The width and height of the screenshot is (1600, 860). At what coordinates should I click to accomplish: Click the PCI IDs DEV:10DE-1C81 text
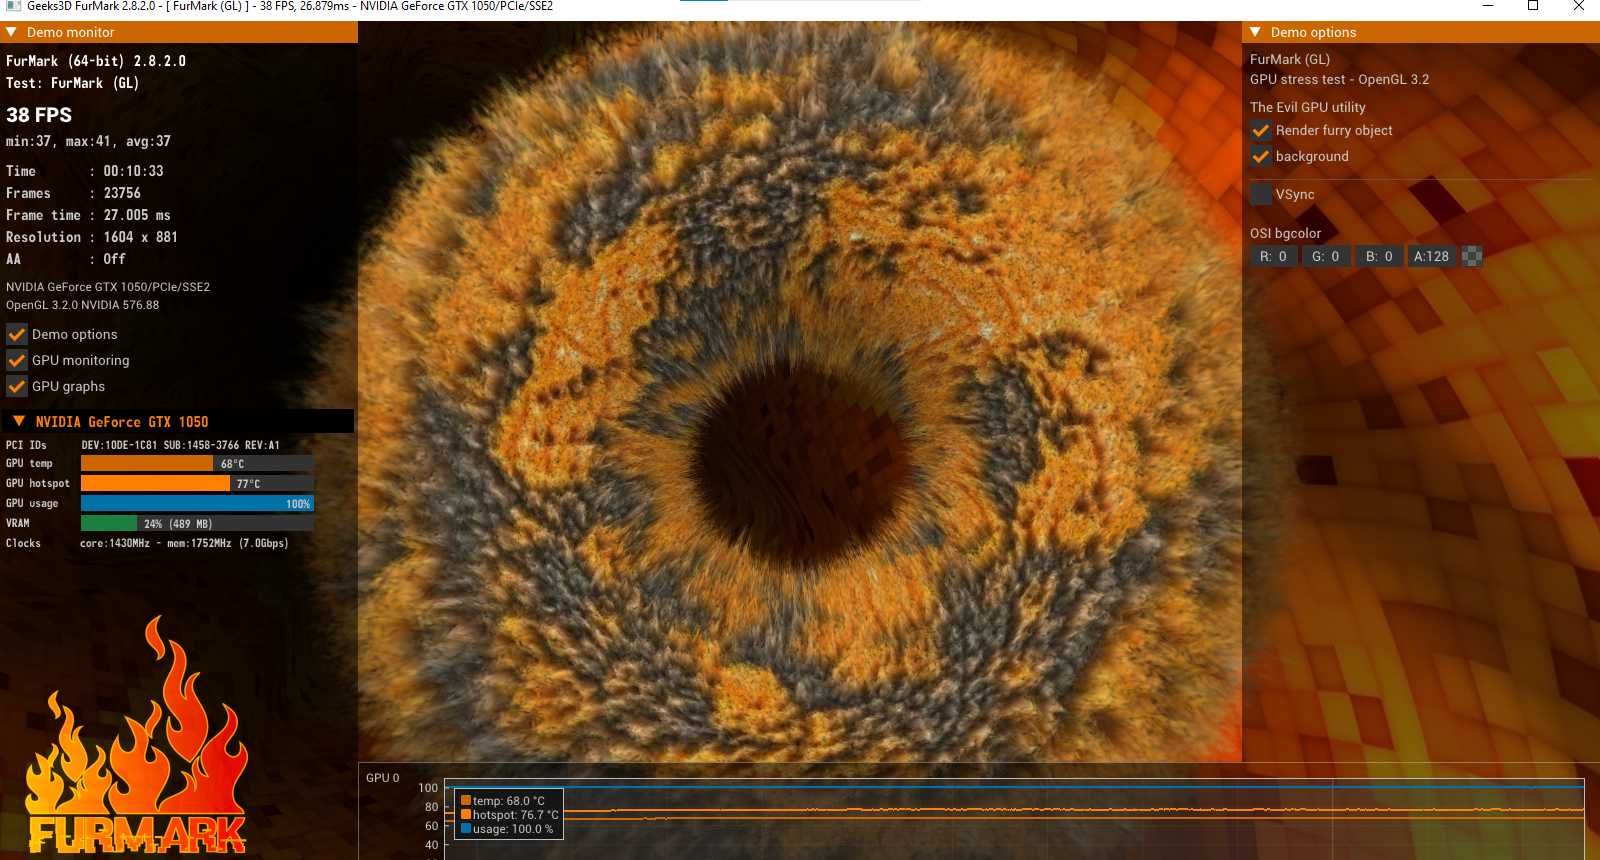(180, 445)
